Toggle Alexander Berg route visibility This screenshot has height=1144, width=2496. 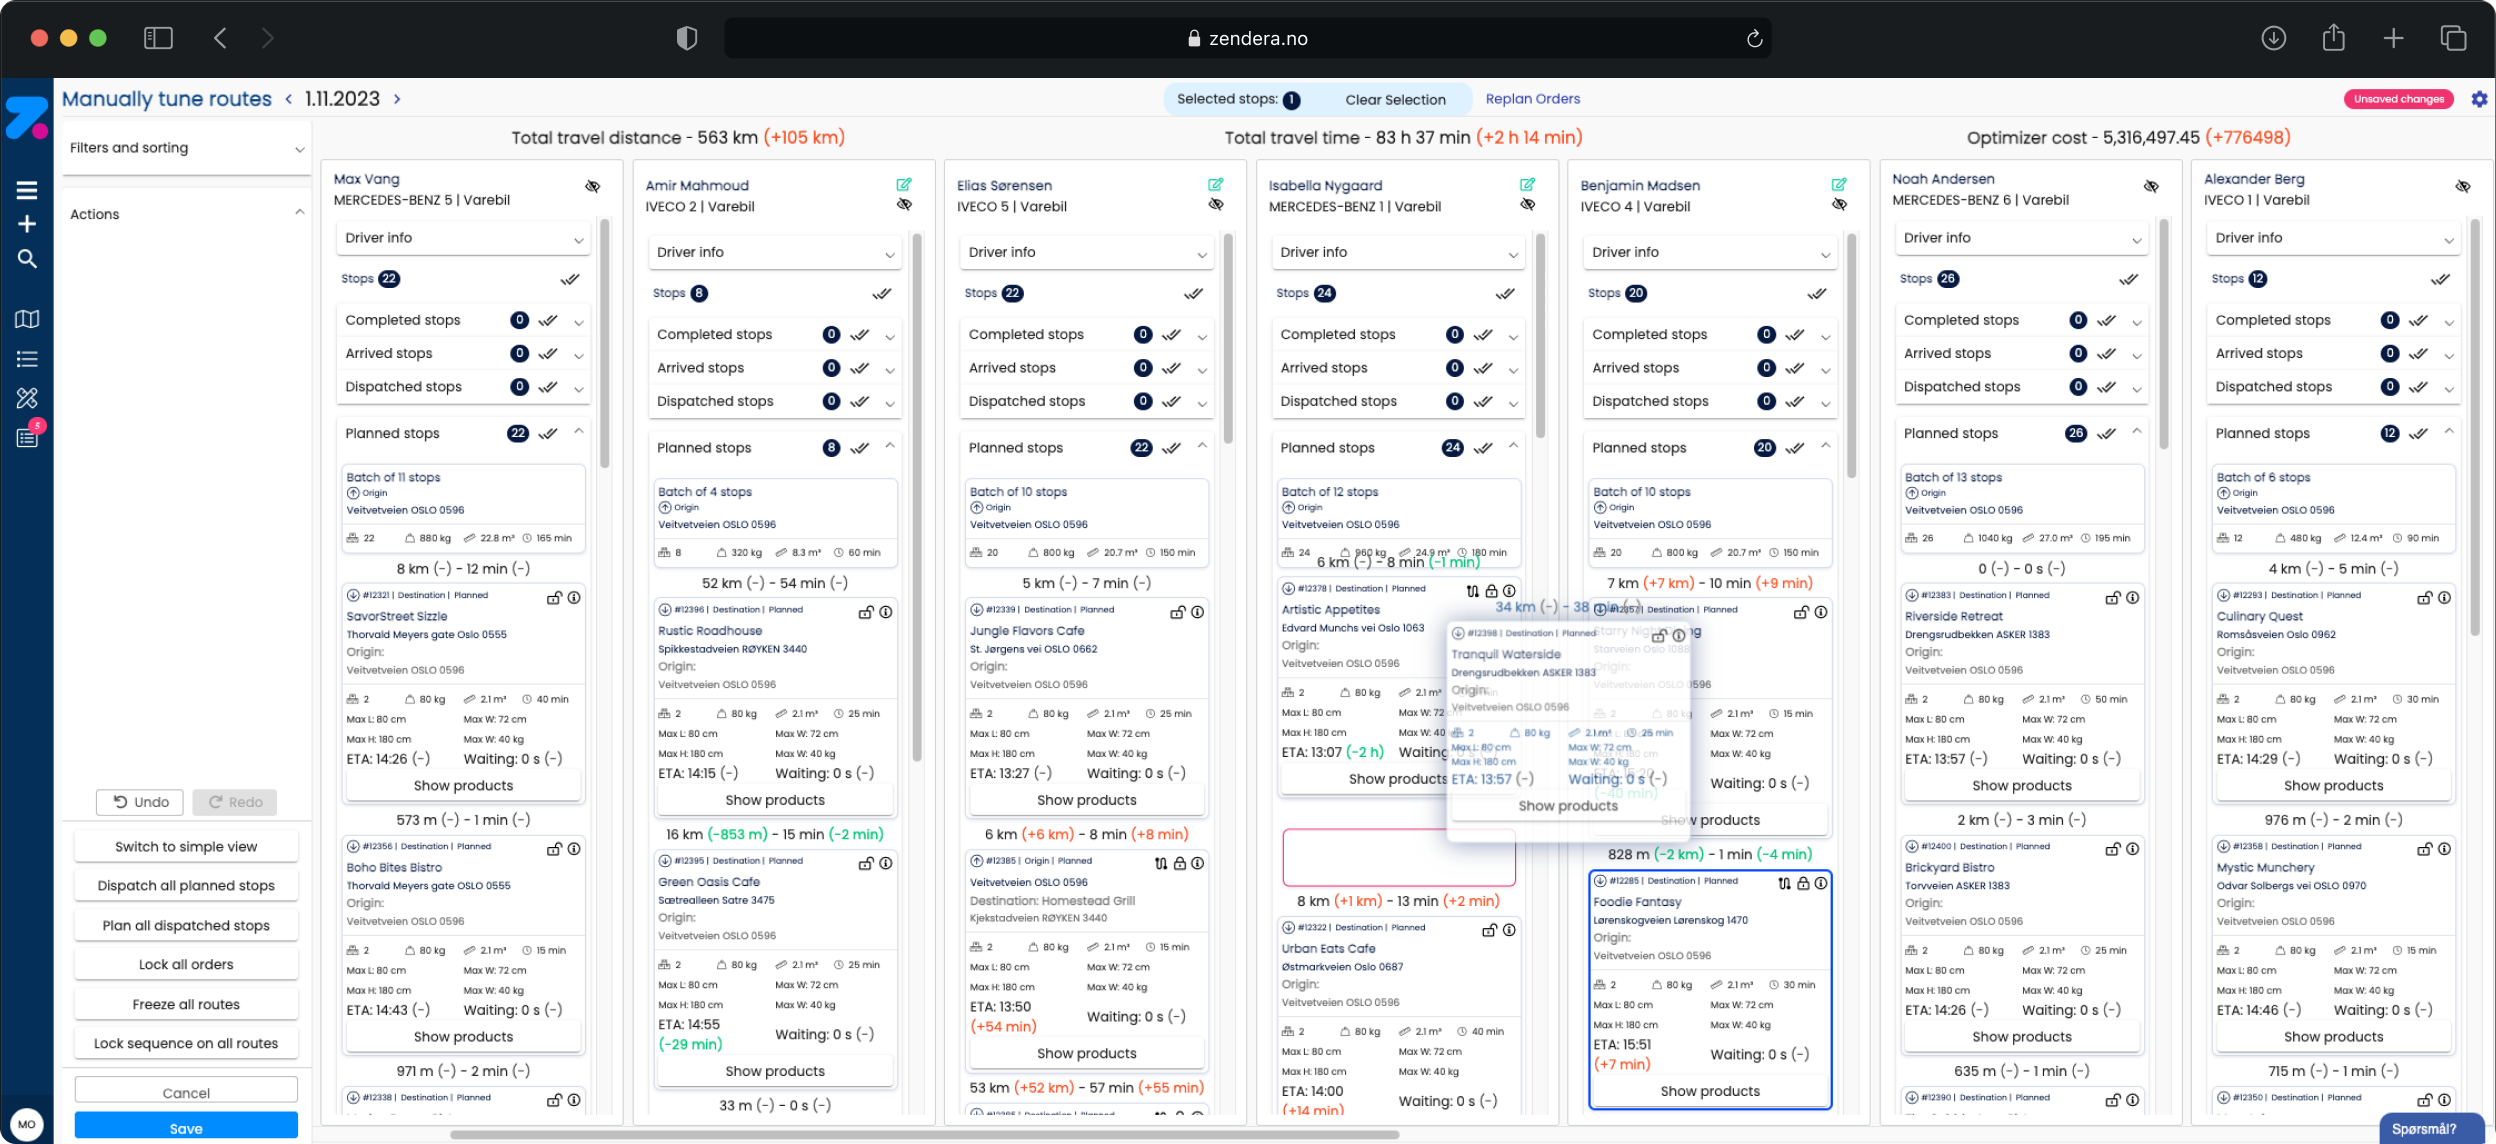coord(2462,186)
